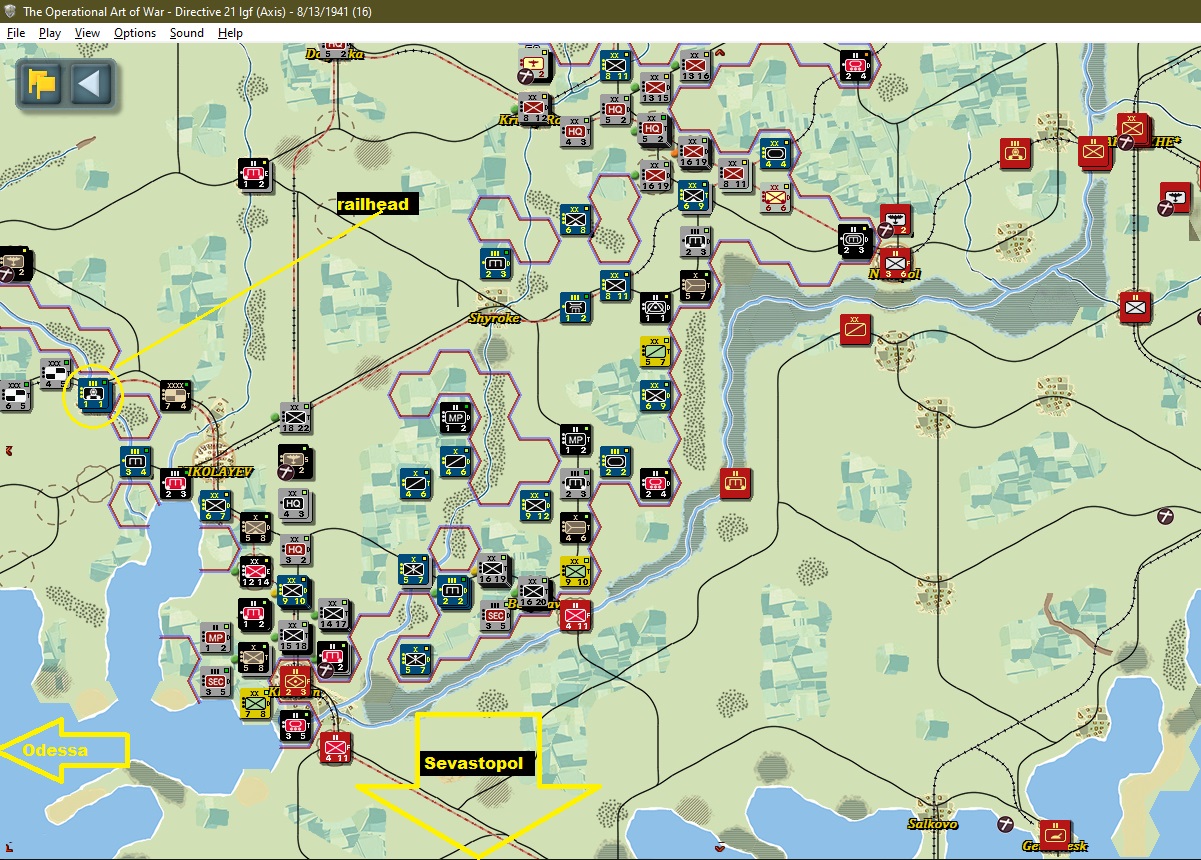Image resolution: width=1201 pixels, height=860 pixels.
Task: Select the blue infantry division 9-12
Action: point(535,506)
